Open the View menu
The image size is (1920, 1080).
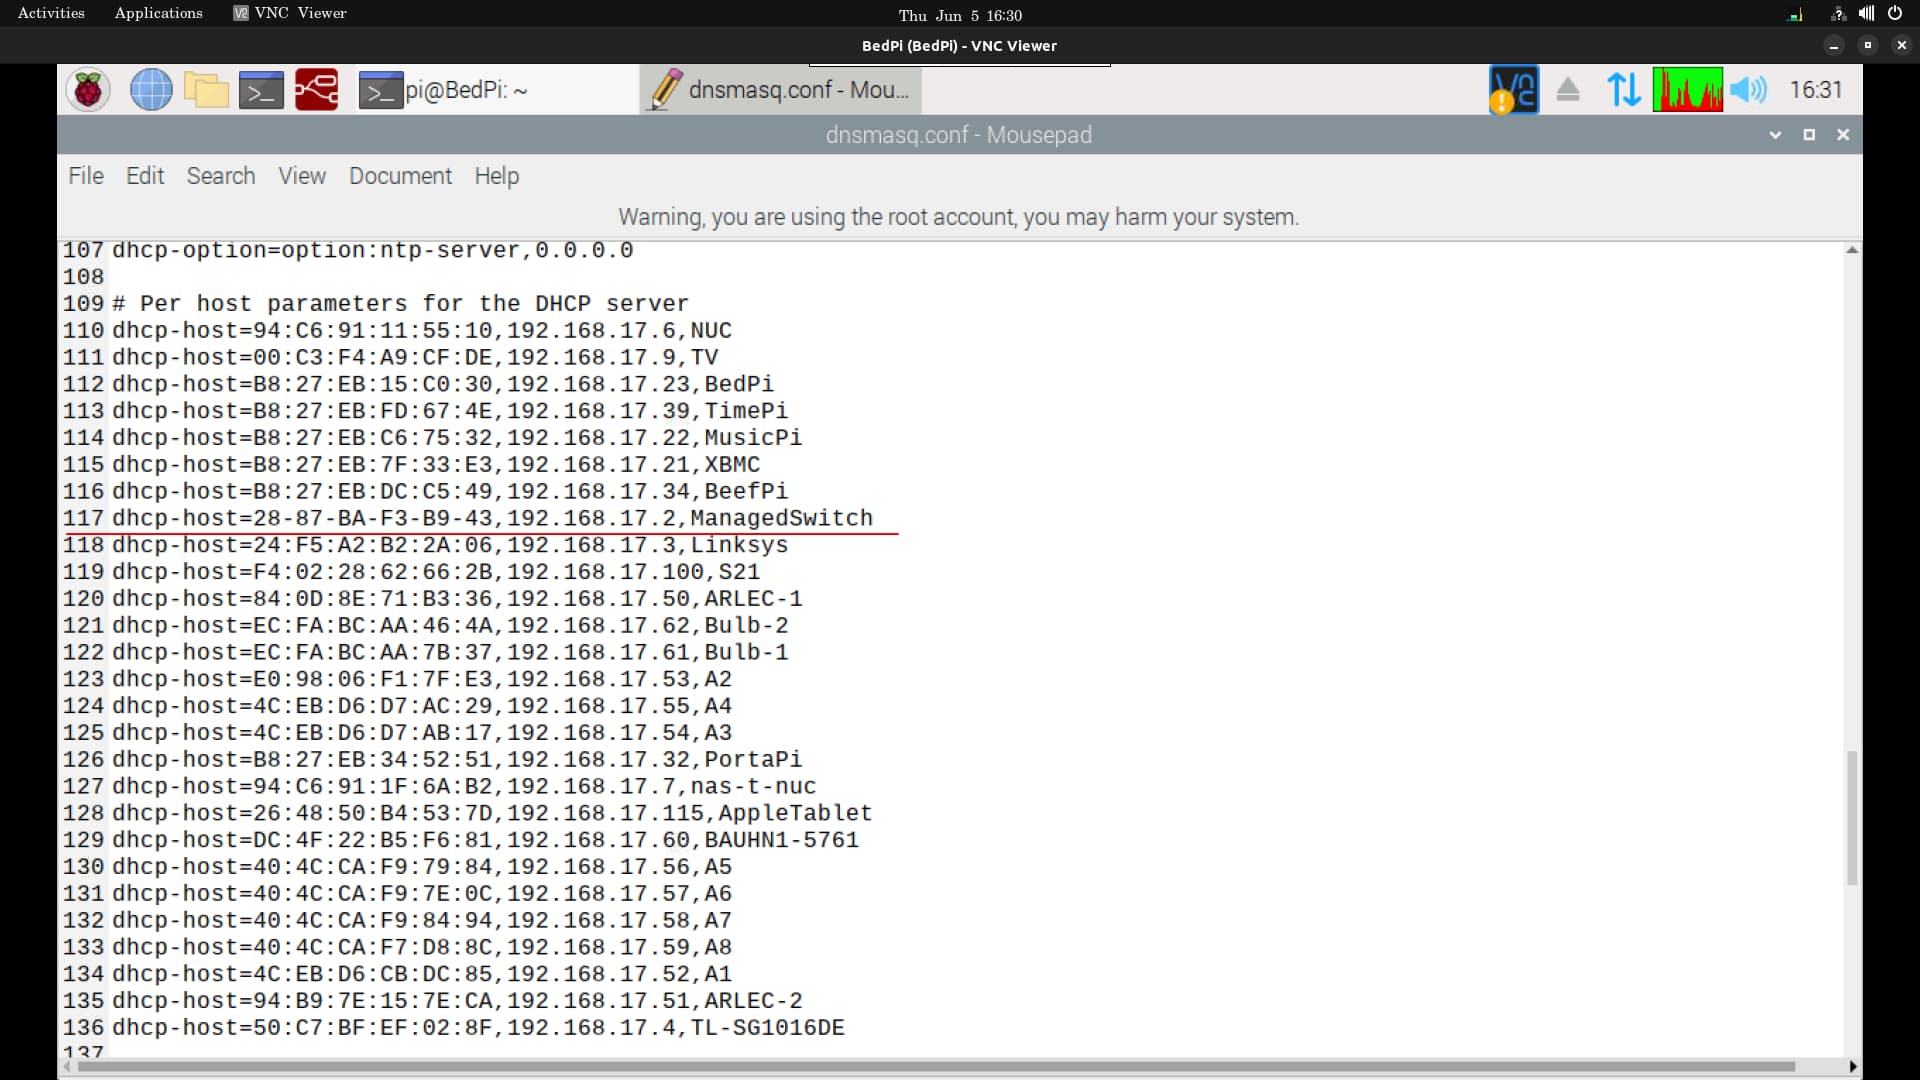coord(302,176)
